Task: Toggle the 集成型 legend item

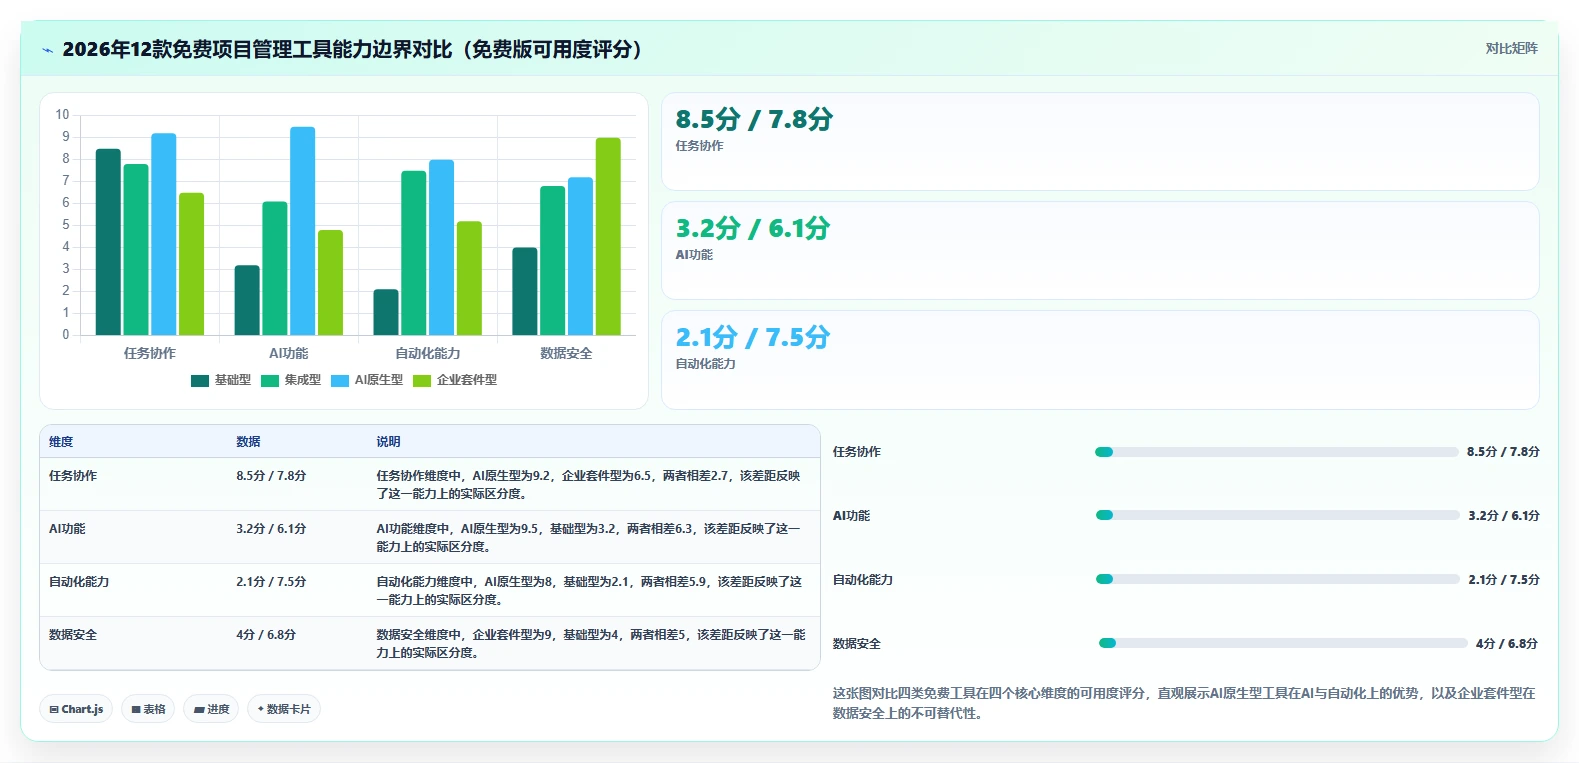Action: pos(291,380)
